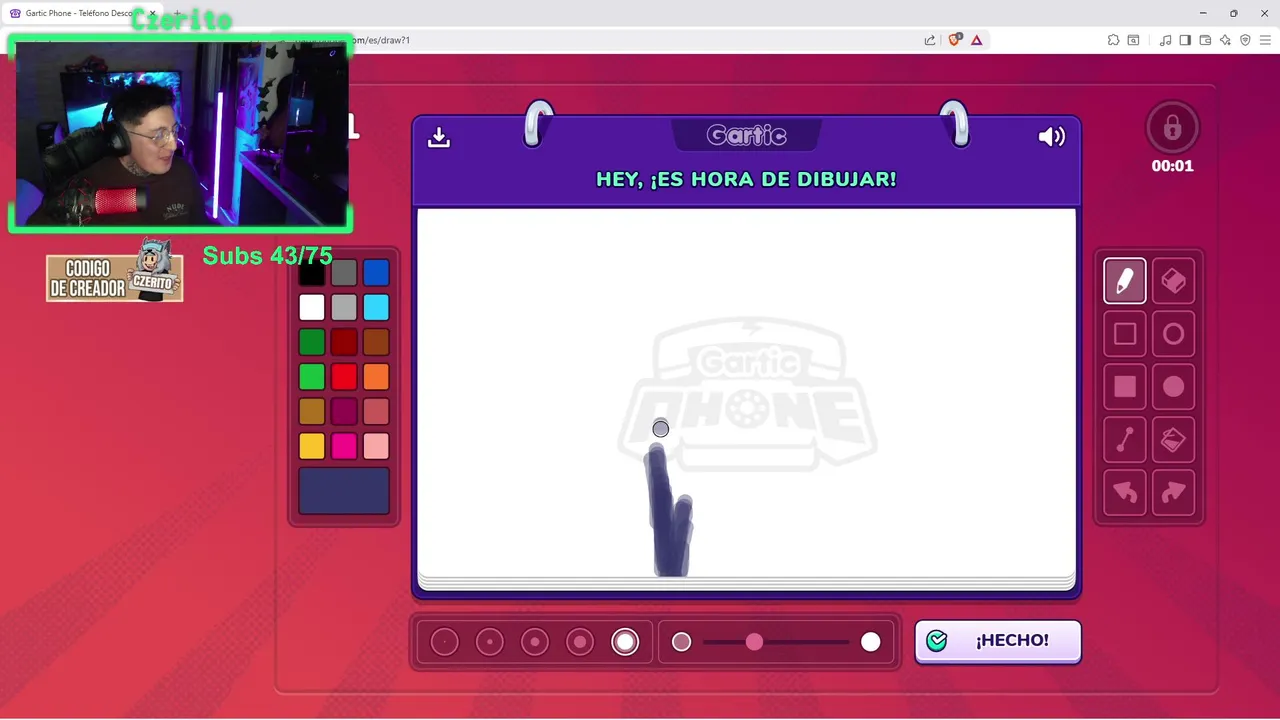Pick the yellow color swatch

312,446
